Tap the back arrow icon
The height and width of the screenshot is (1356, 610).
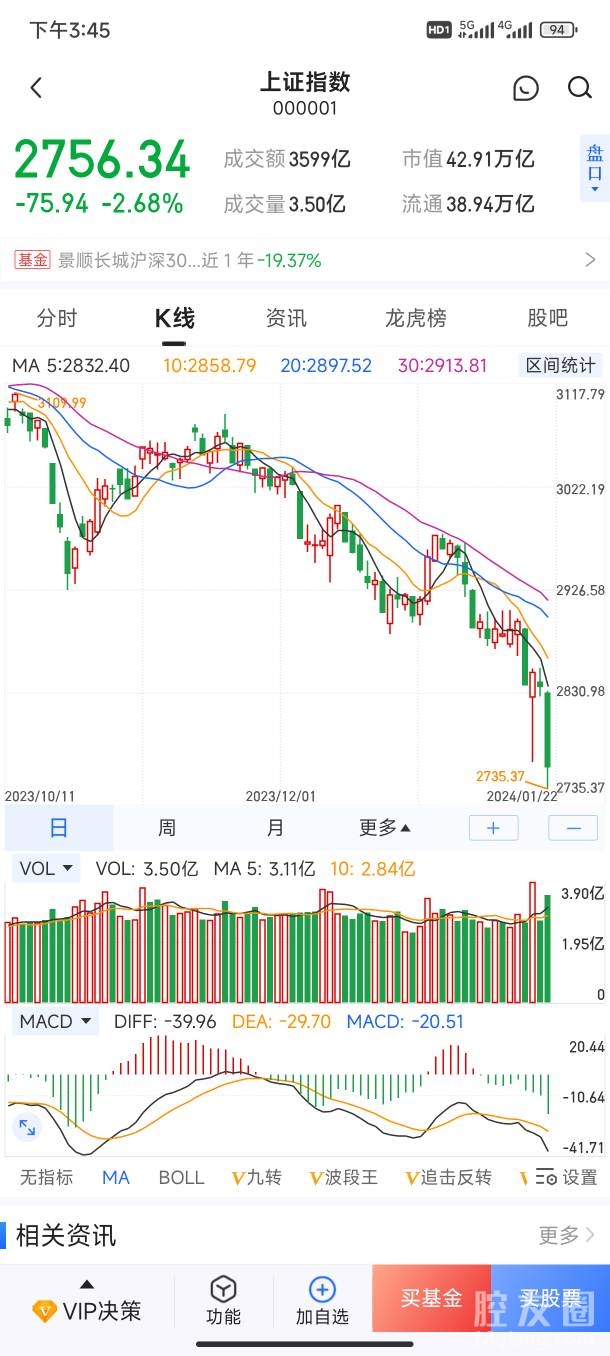tap(37, 88)
